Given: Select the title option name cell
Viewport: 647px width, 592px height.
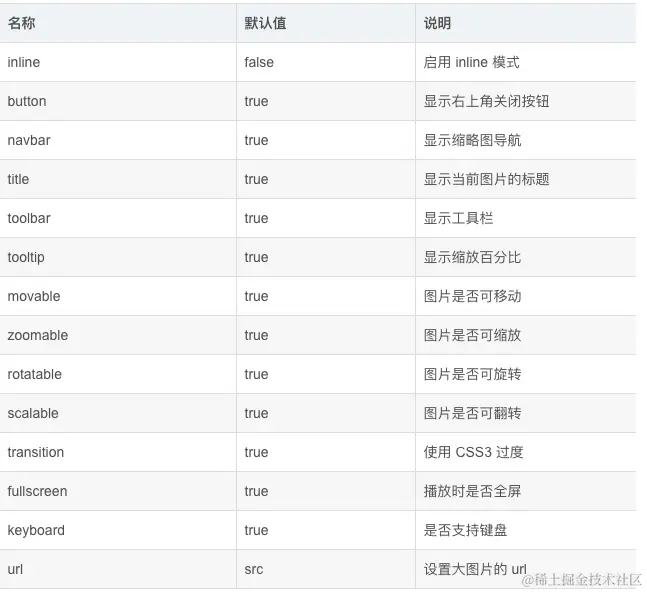Looking at the screenshot, I should tap(18, 179).
